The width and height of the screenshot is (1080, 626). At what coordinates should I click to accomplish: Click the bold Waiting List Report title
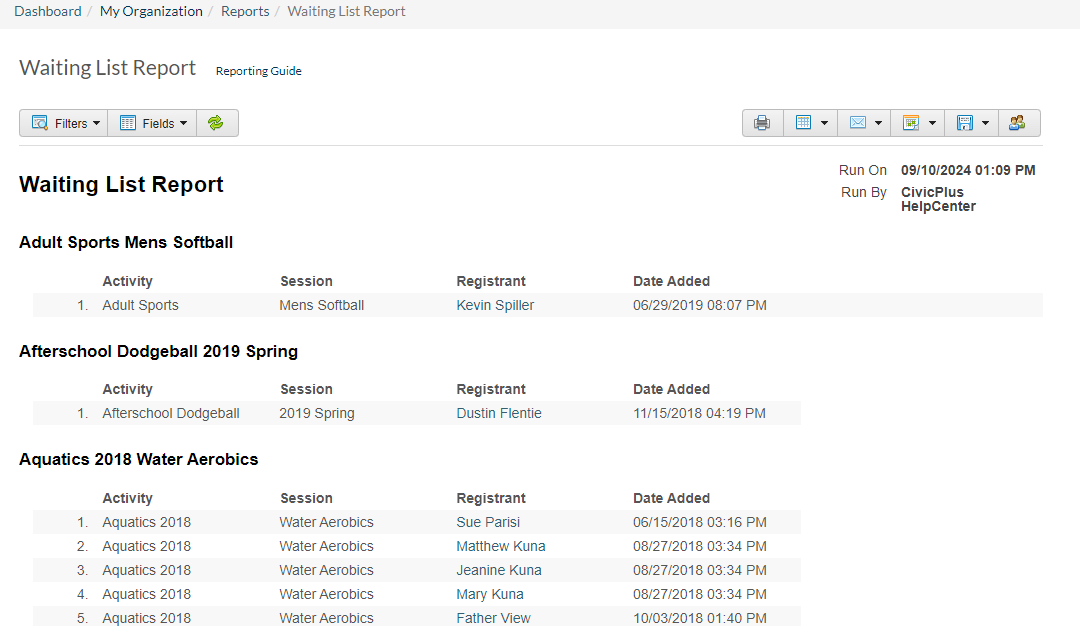(121, 185)
